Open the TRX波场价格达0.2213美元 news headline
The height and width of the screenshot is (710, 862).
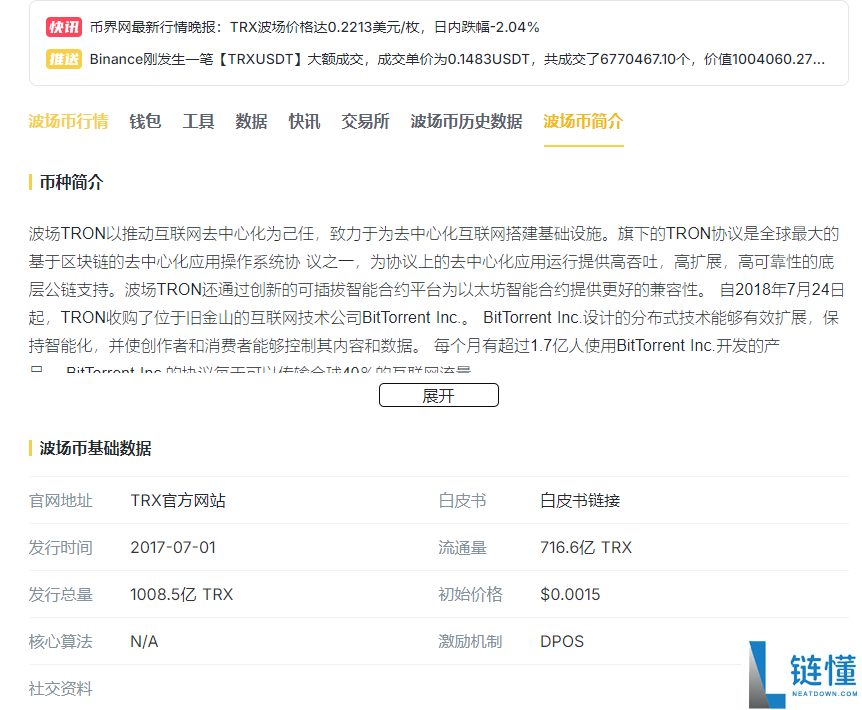314,27
